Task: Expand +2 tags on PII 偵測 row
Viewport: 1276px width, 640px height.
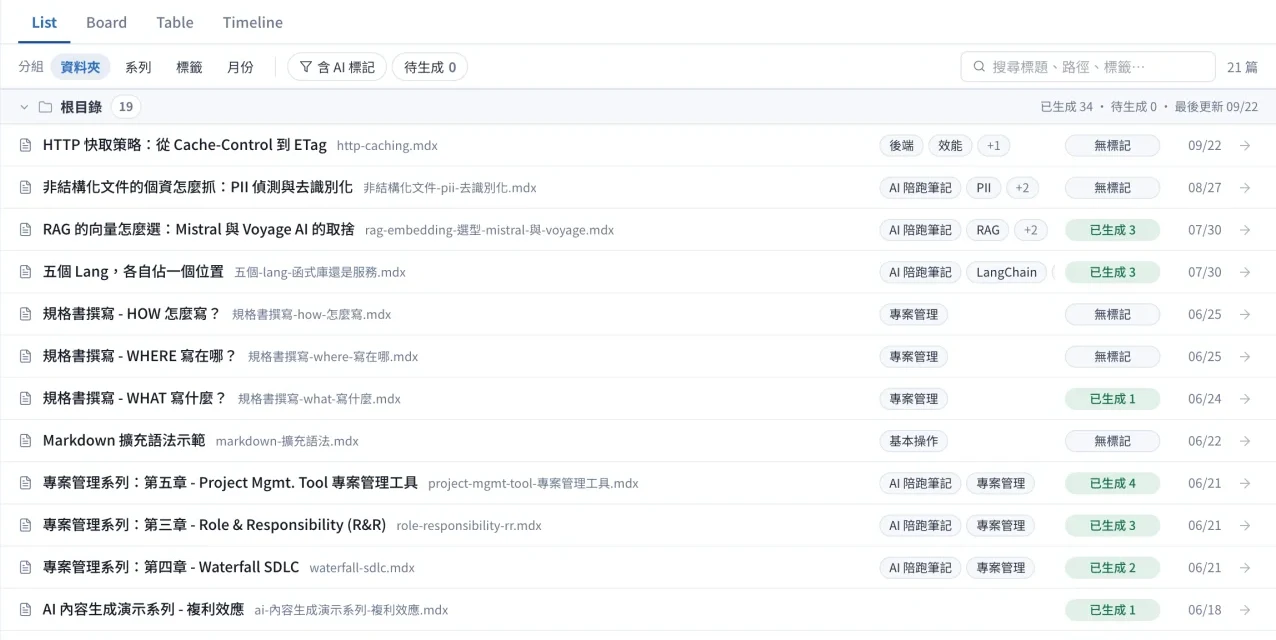Action: pyautogui.click(x=1022, y=188)
